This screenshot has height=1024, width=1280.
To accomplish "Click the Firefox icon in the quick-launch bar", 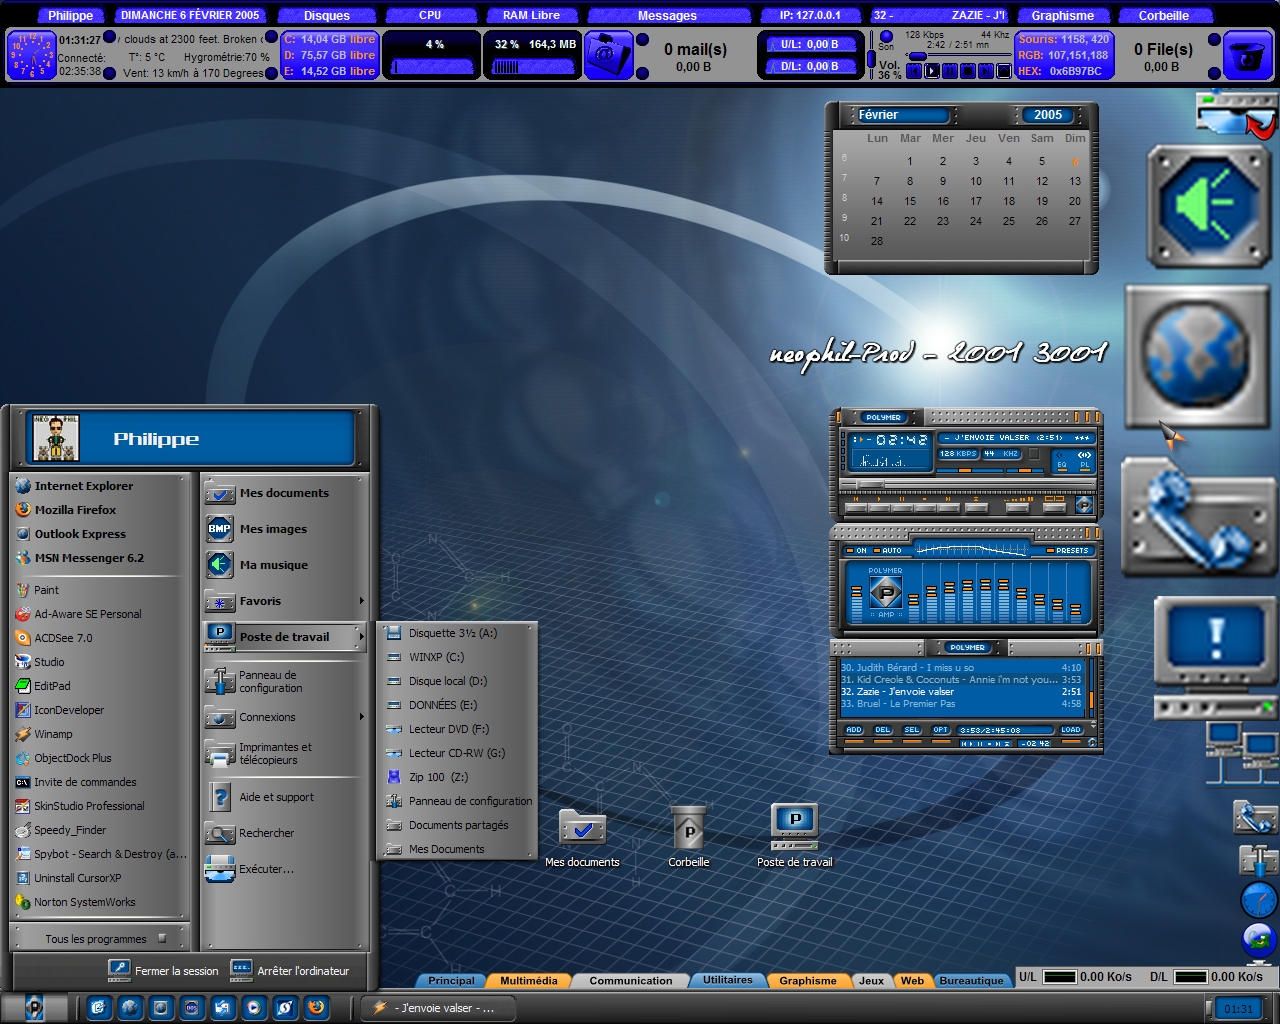I will tap(316, 1007).
